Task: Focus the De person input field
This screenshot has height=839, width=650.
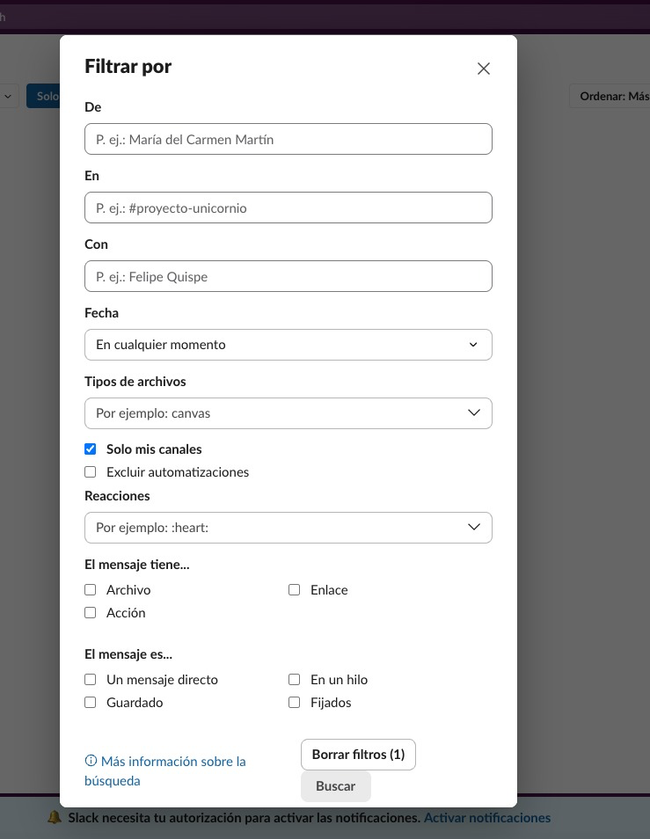Action: click(x=288, y=139)
